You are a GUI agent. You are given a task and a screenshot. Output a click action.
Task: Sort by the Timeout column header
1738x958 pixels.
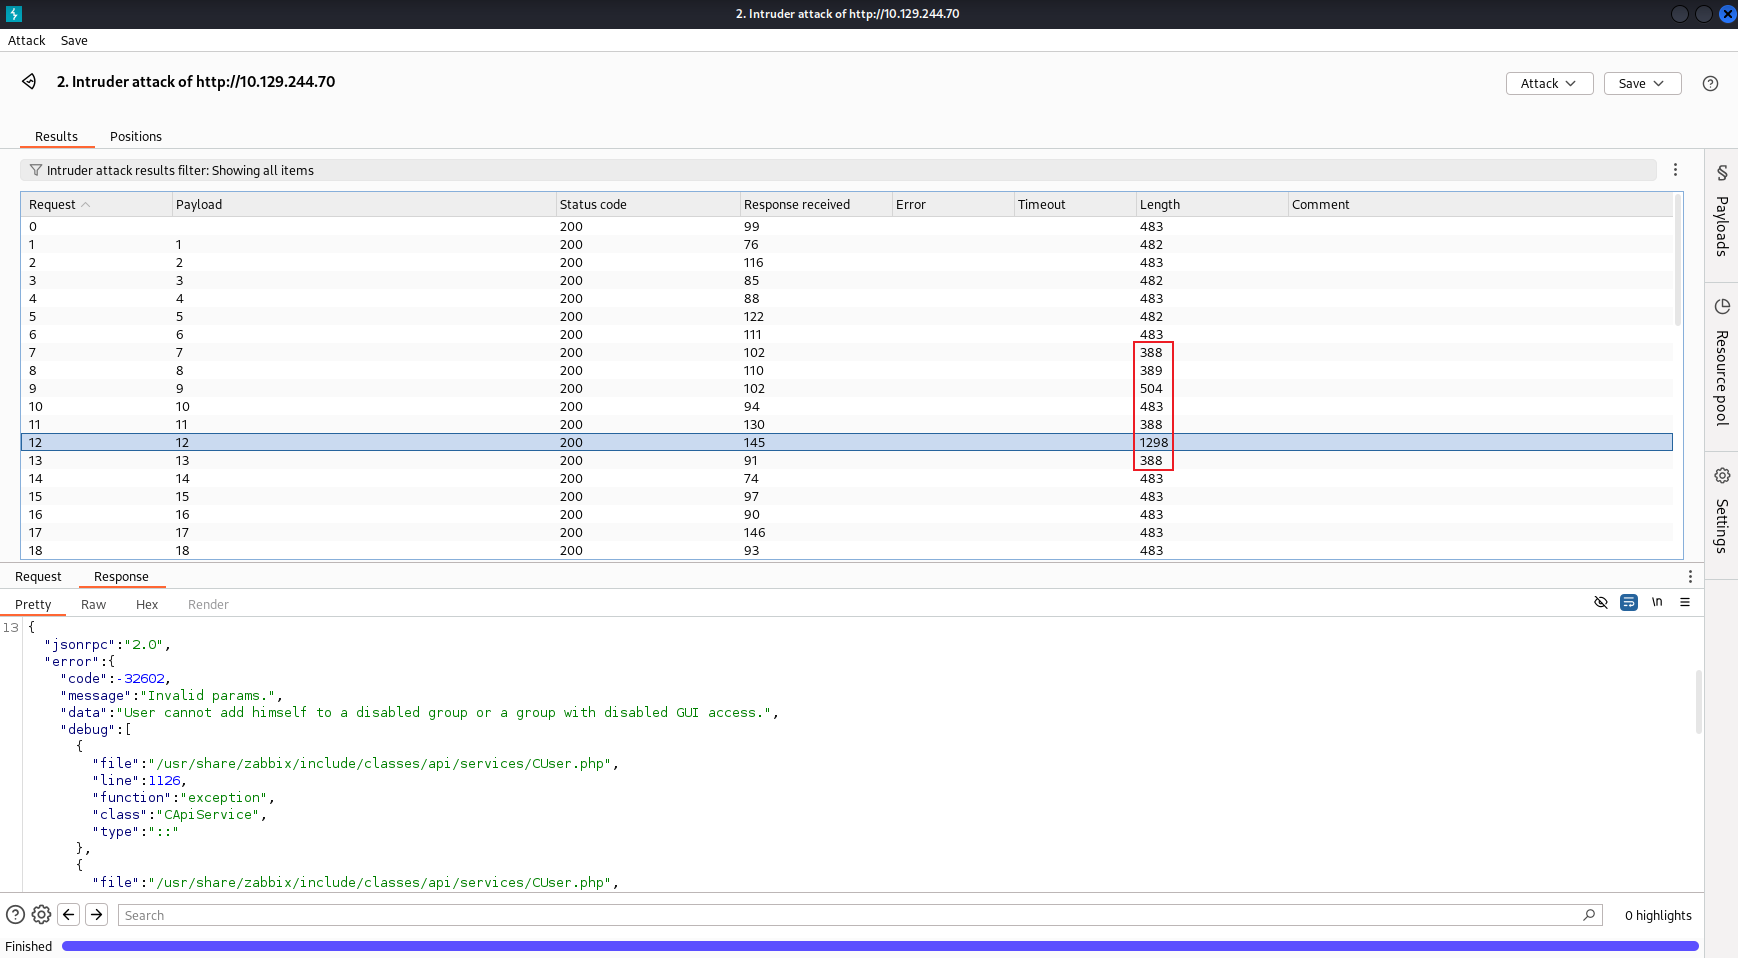tap(1074, 205)
